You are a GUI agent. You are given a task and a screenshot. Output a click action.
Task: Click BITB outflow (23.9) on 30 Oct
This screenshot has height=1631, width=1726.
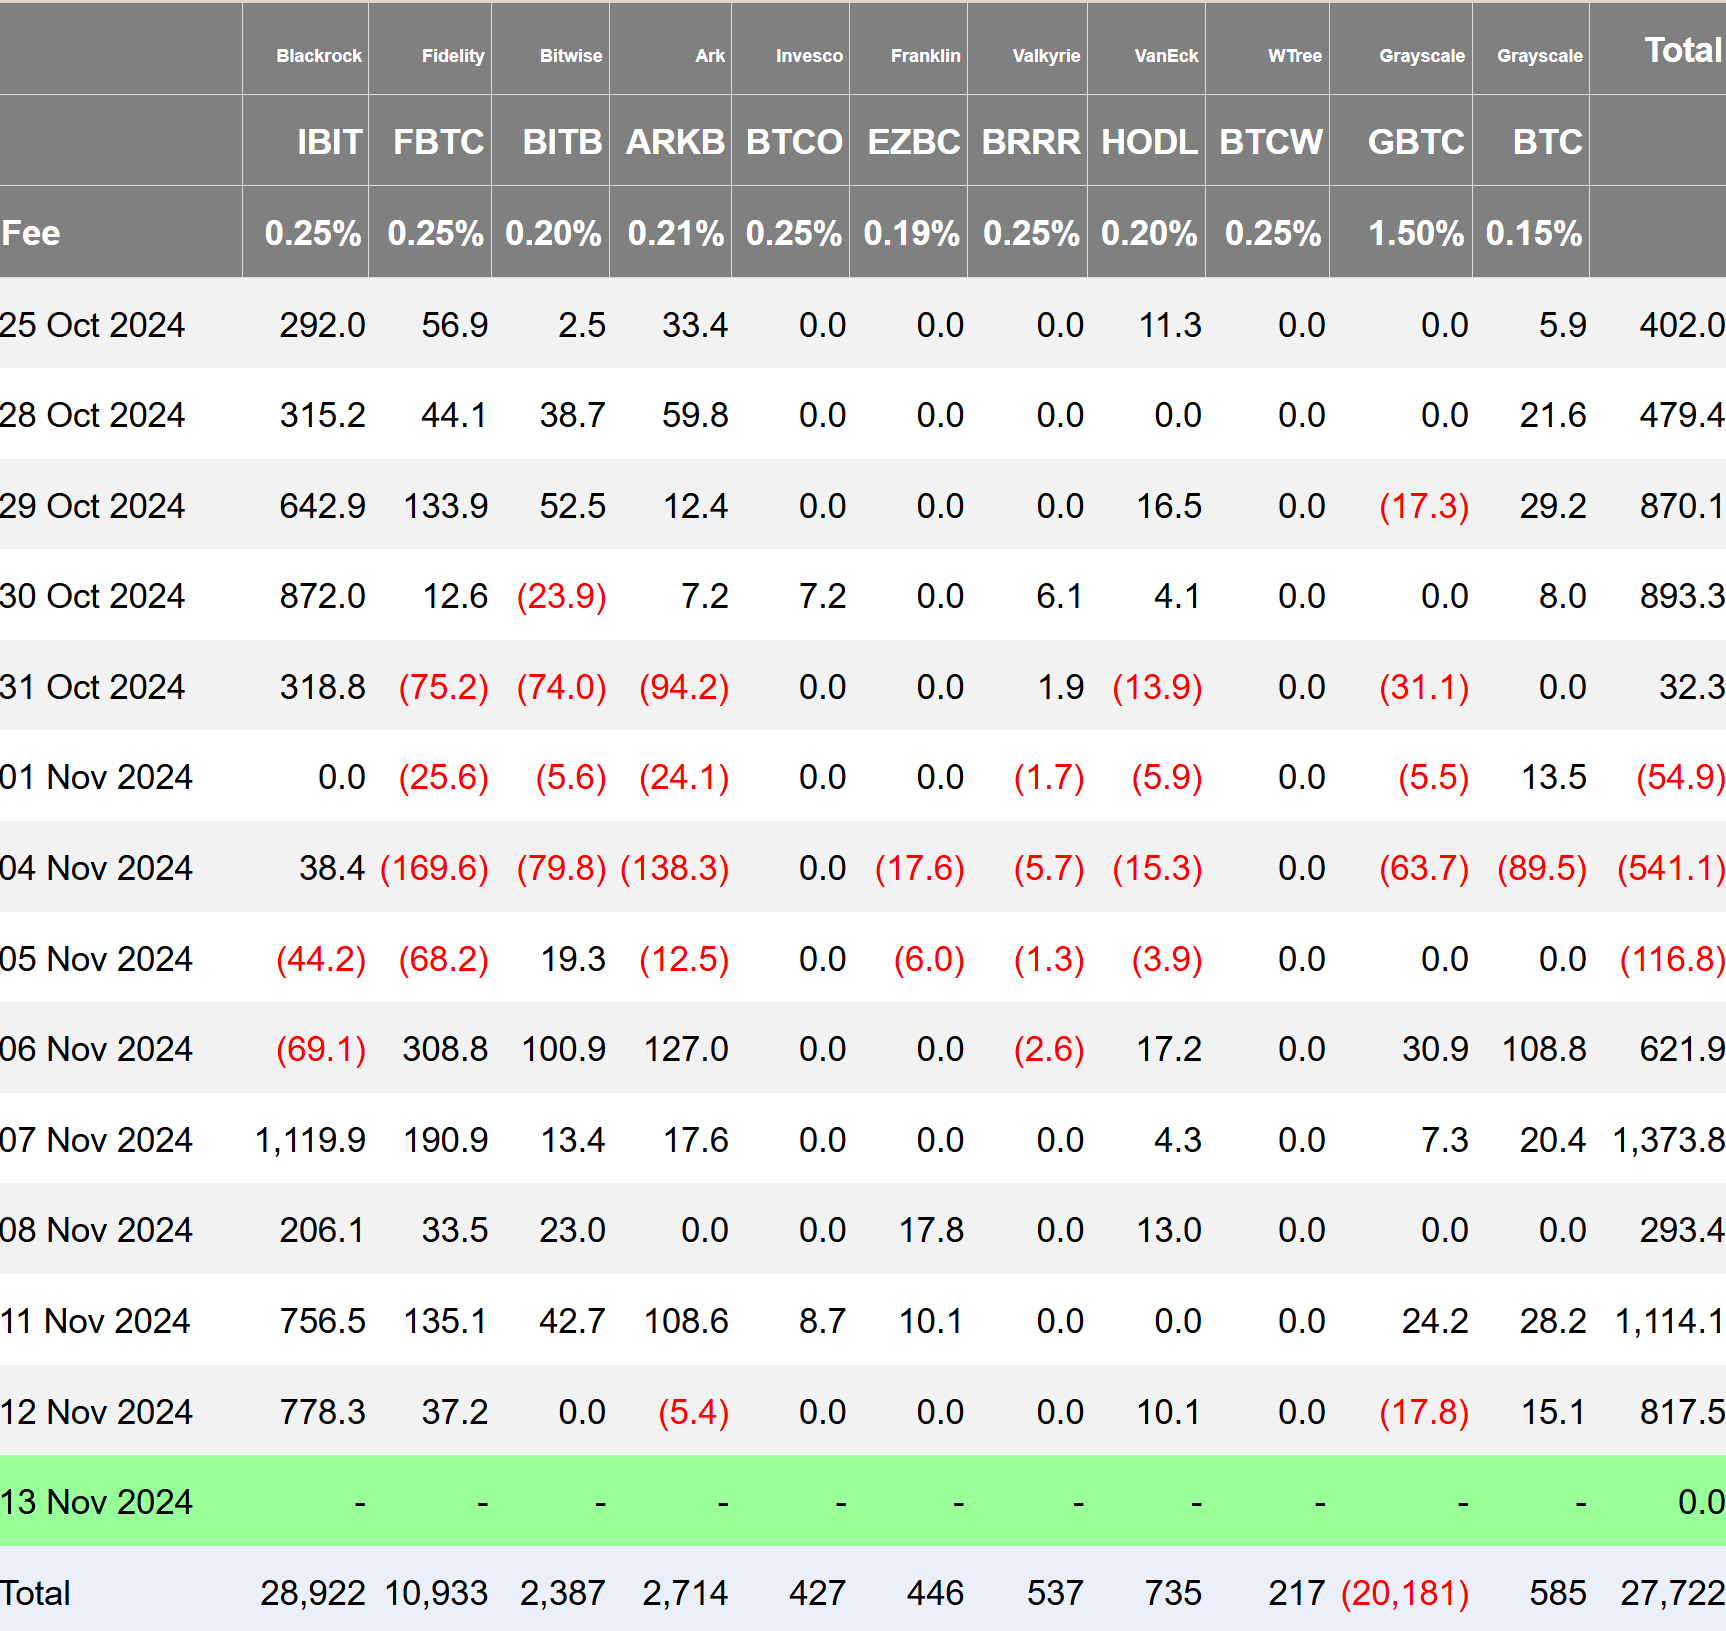(x=561, y=596)
